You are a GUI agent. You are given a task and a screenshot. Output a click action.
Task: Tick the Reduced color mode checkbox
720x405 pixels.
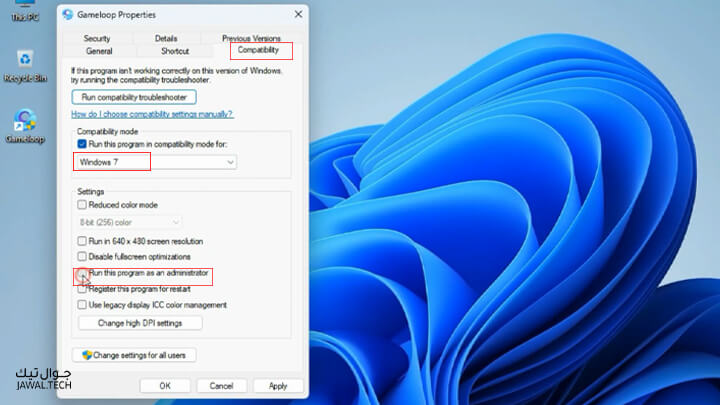tap(82, 205)
